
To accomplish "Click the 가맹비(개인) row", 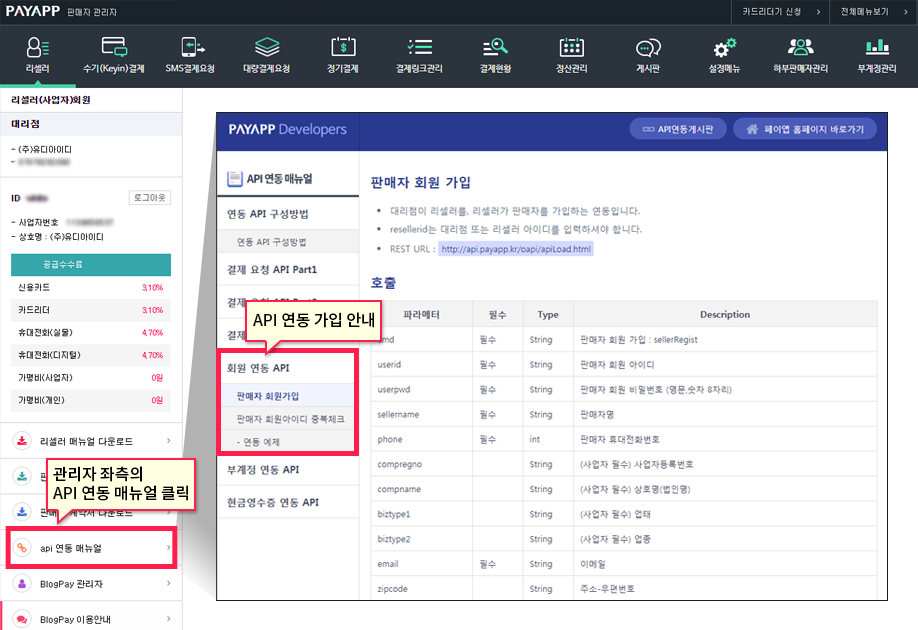I will (x=91, y=400).
